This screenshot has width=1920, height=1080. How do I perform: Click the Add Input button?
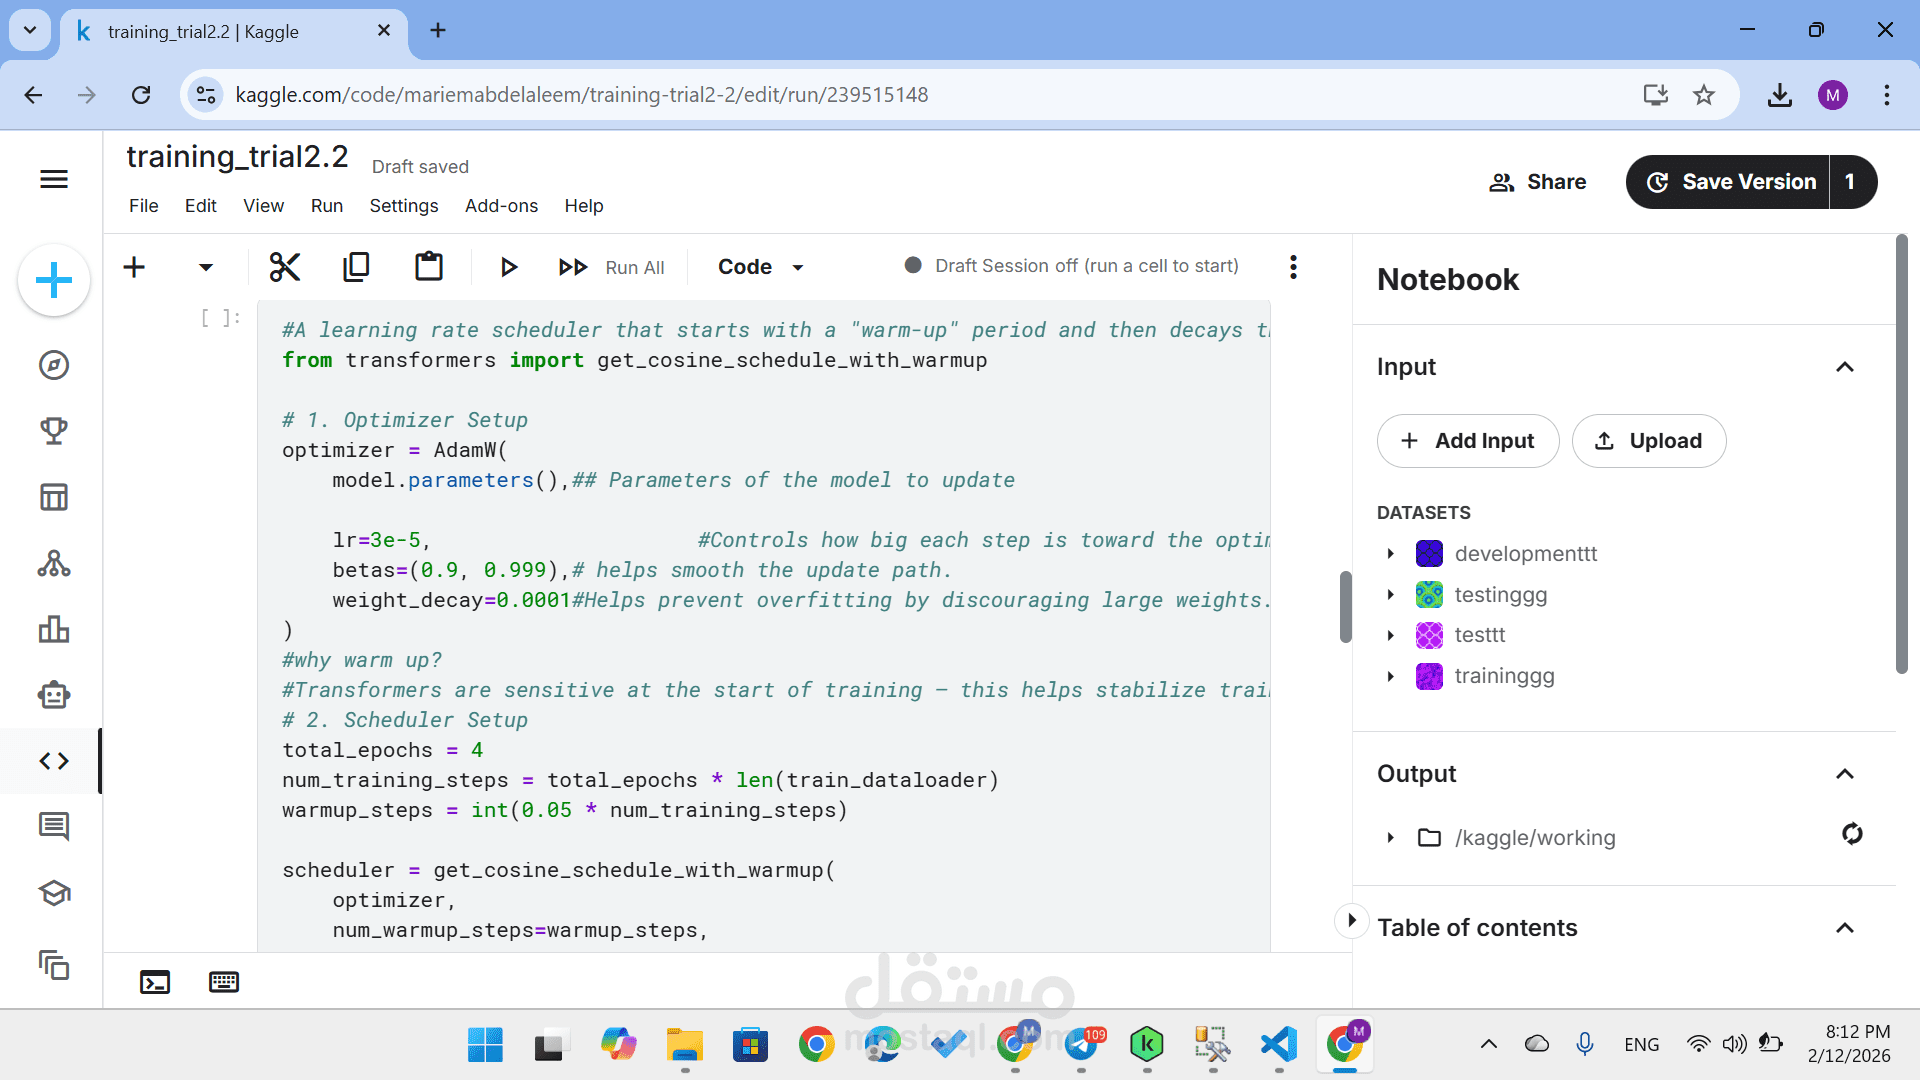1468,441
